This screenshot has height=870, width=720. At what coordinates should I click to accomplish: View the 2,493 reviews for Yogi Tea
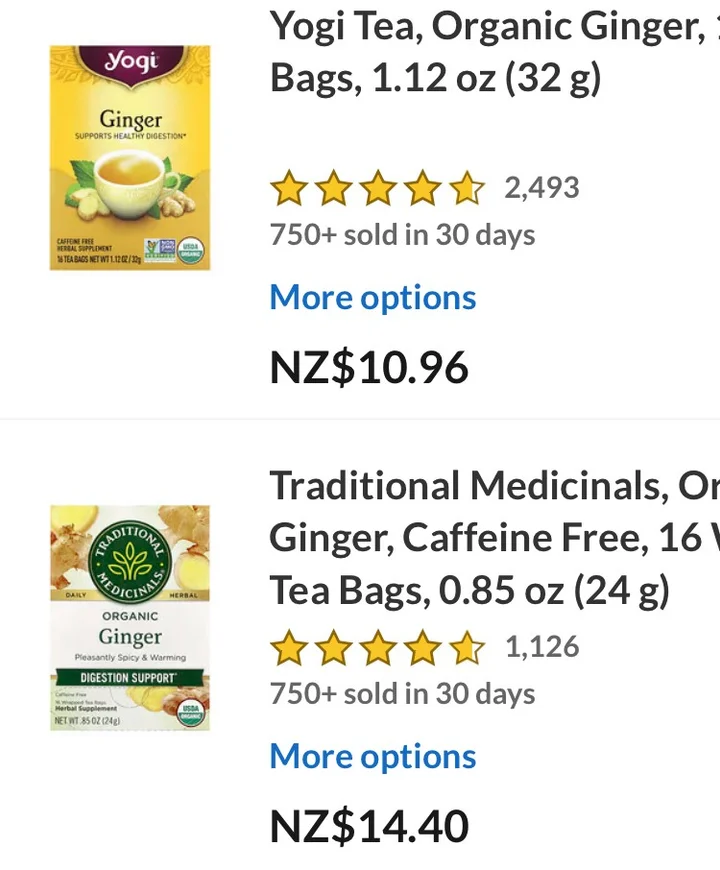click(541, 187)
